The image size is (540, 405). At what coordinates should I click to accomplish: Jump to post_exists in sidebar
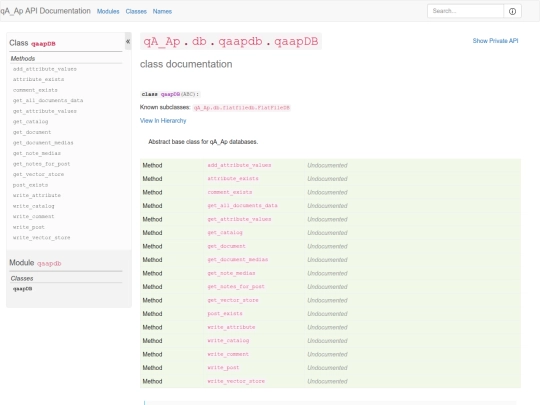click(x=30, y=185)
